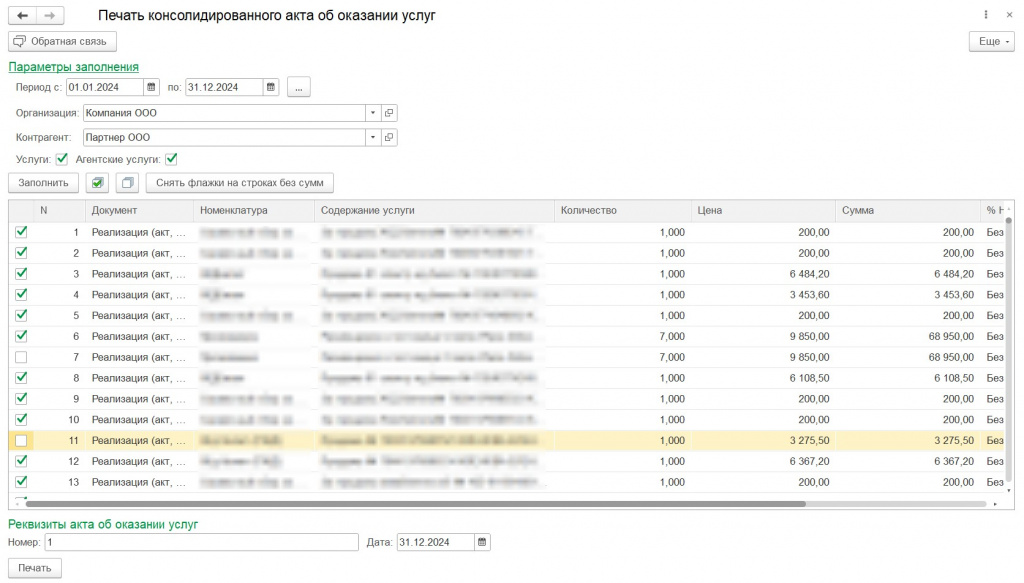The height and width of the screenshot is (583, 1024).
Task: Open the Организация record link icon
Action: (389, 113)
